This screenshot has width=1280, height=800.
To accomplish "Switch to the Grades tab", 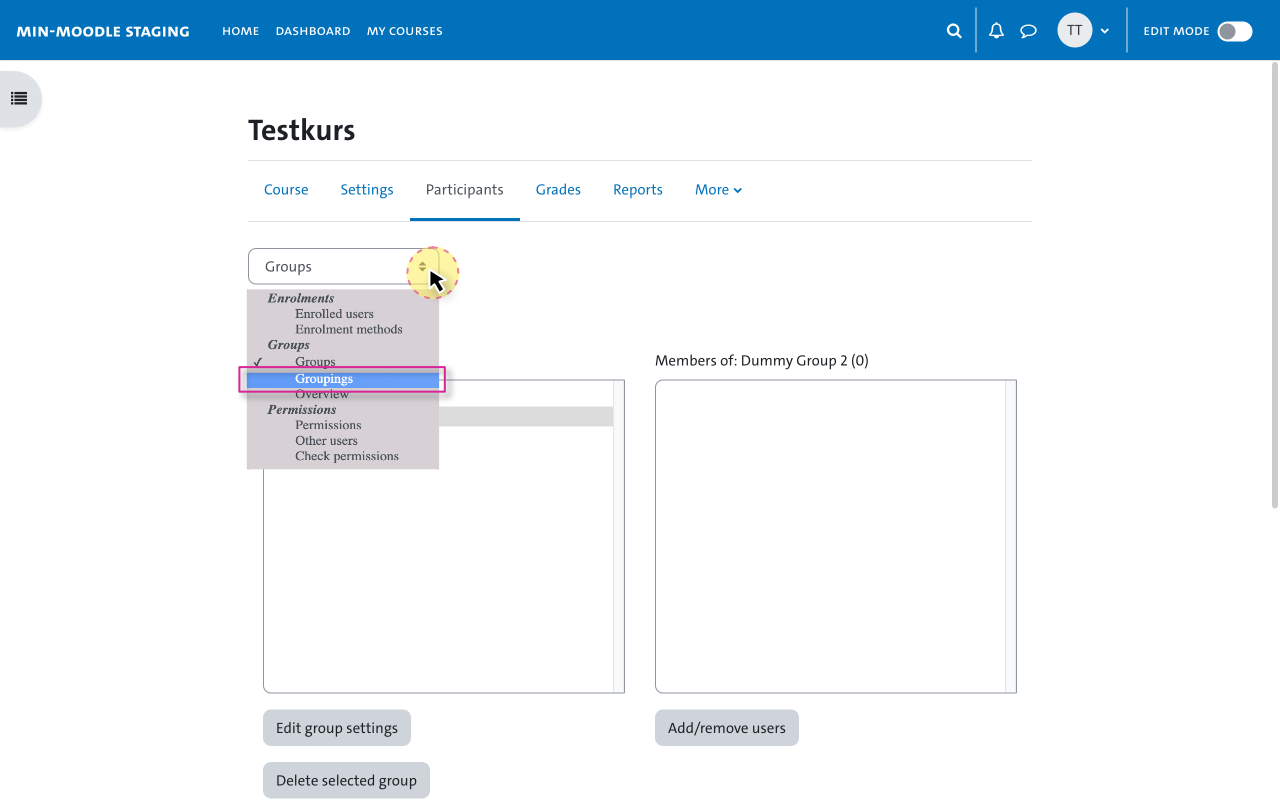I will 558,190.
